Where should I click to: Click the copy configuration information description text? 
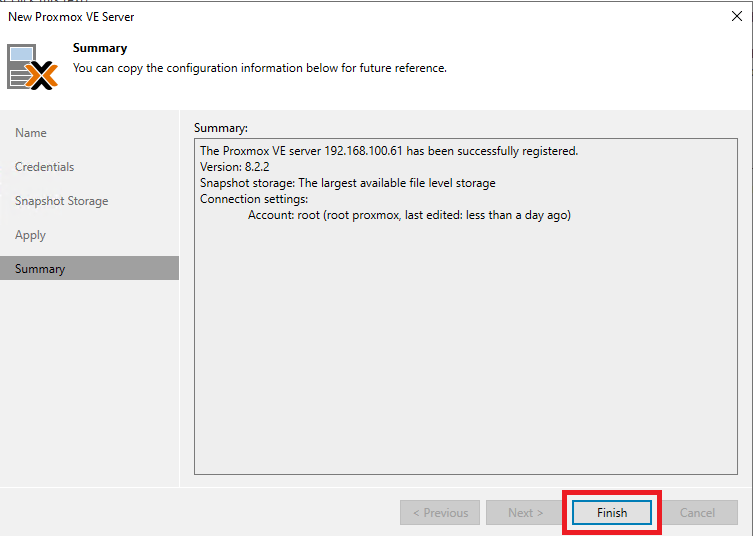tap(259, 68)
